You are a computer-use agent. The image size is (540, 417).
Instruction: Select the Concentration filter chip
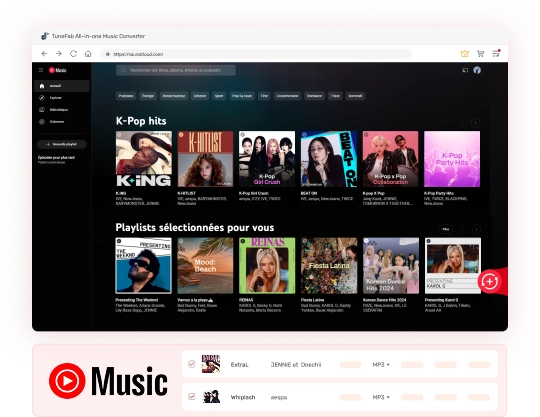(288, 96)
